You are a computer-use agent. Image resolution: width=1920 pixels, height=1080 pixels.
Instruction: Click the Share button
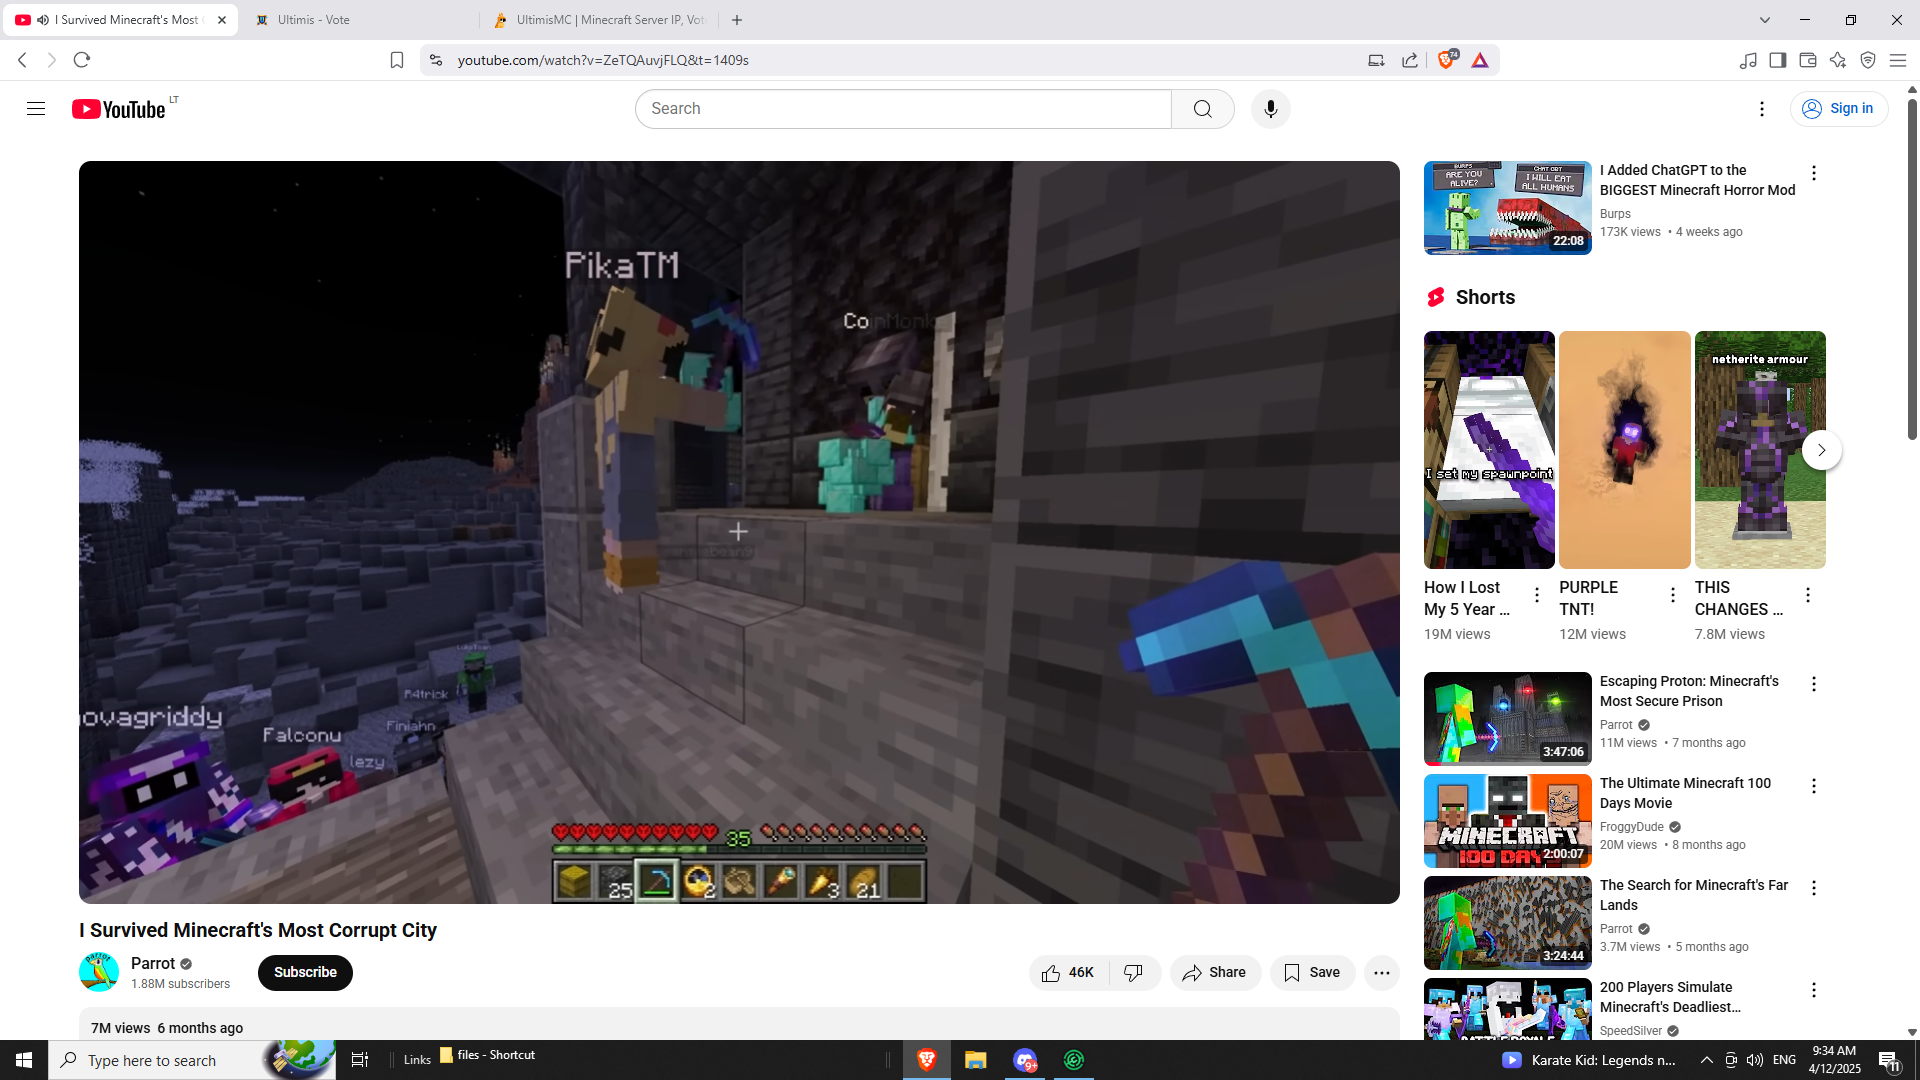[1214, 973]
